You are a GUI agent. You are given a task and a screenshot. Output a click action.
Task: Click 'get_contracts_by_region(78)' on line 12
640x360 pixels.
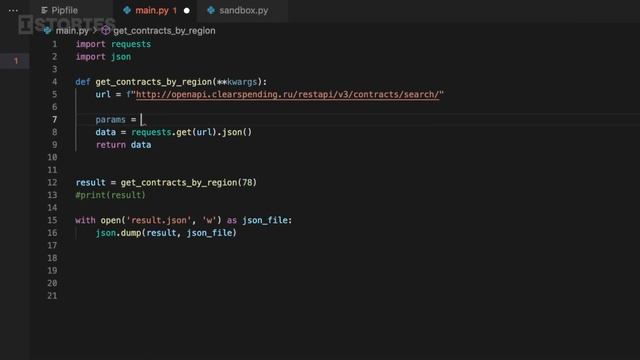click(x=189, y=182)
